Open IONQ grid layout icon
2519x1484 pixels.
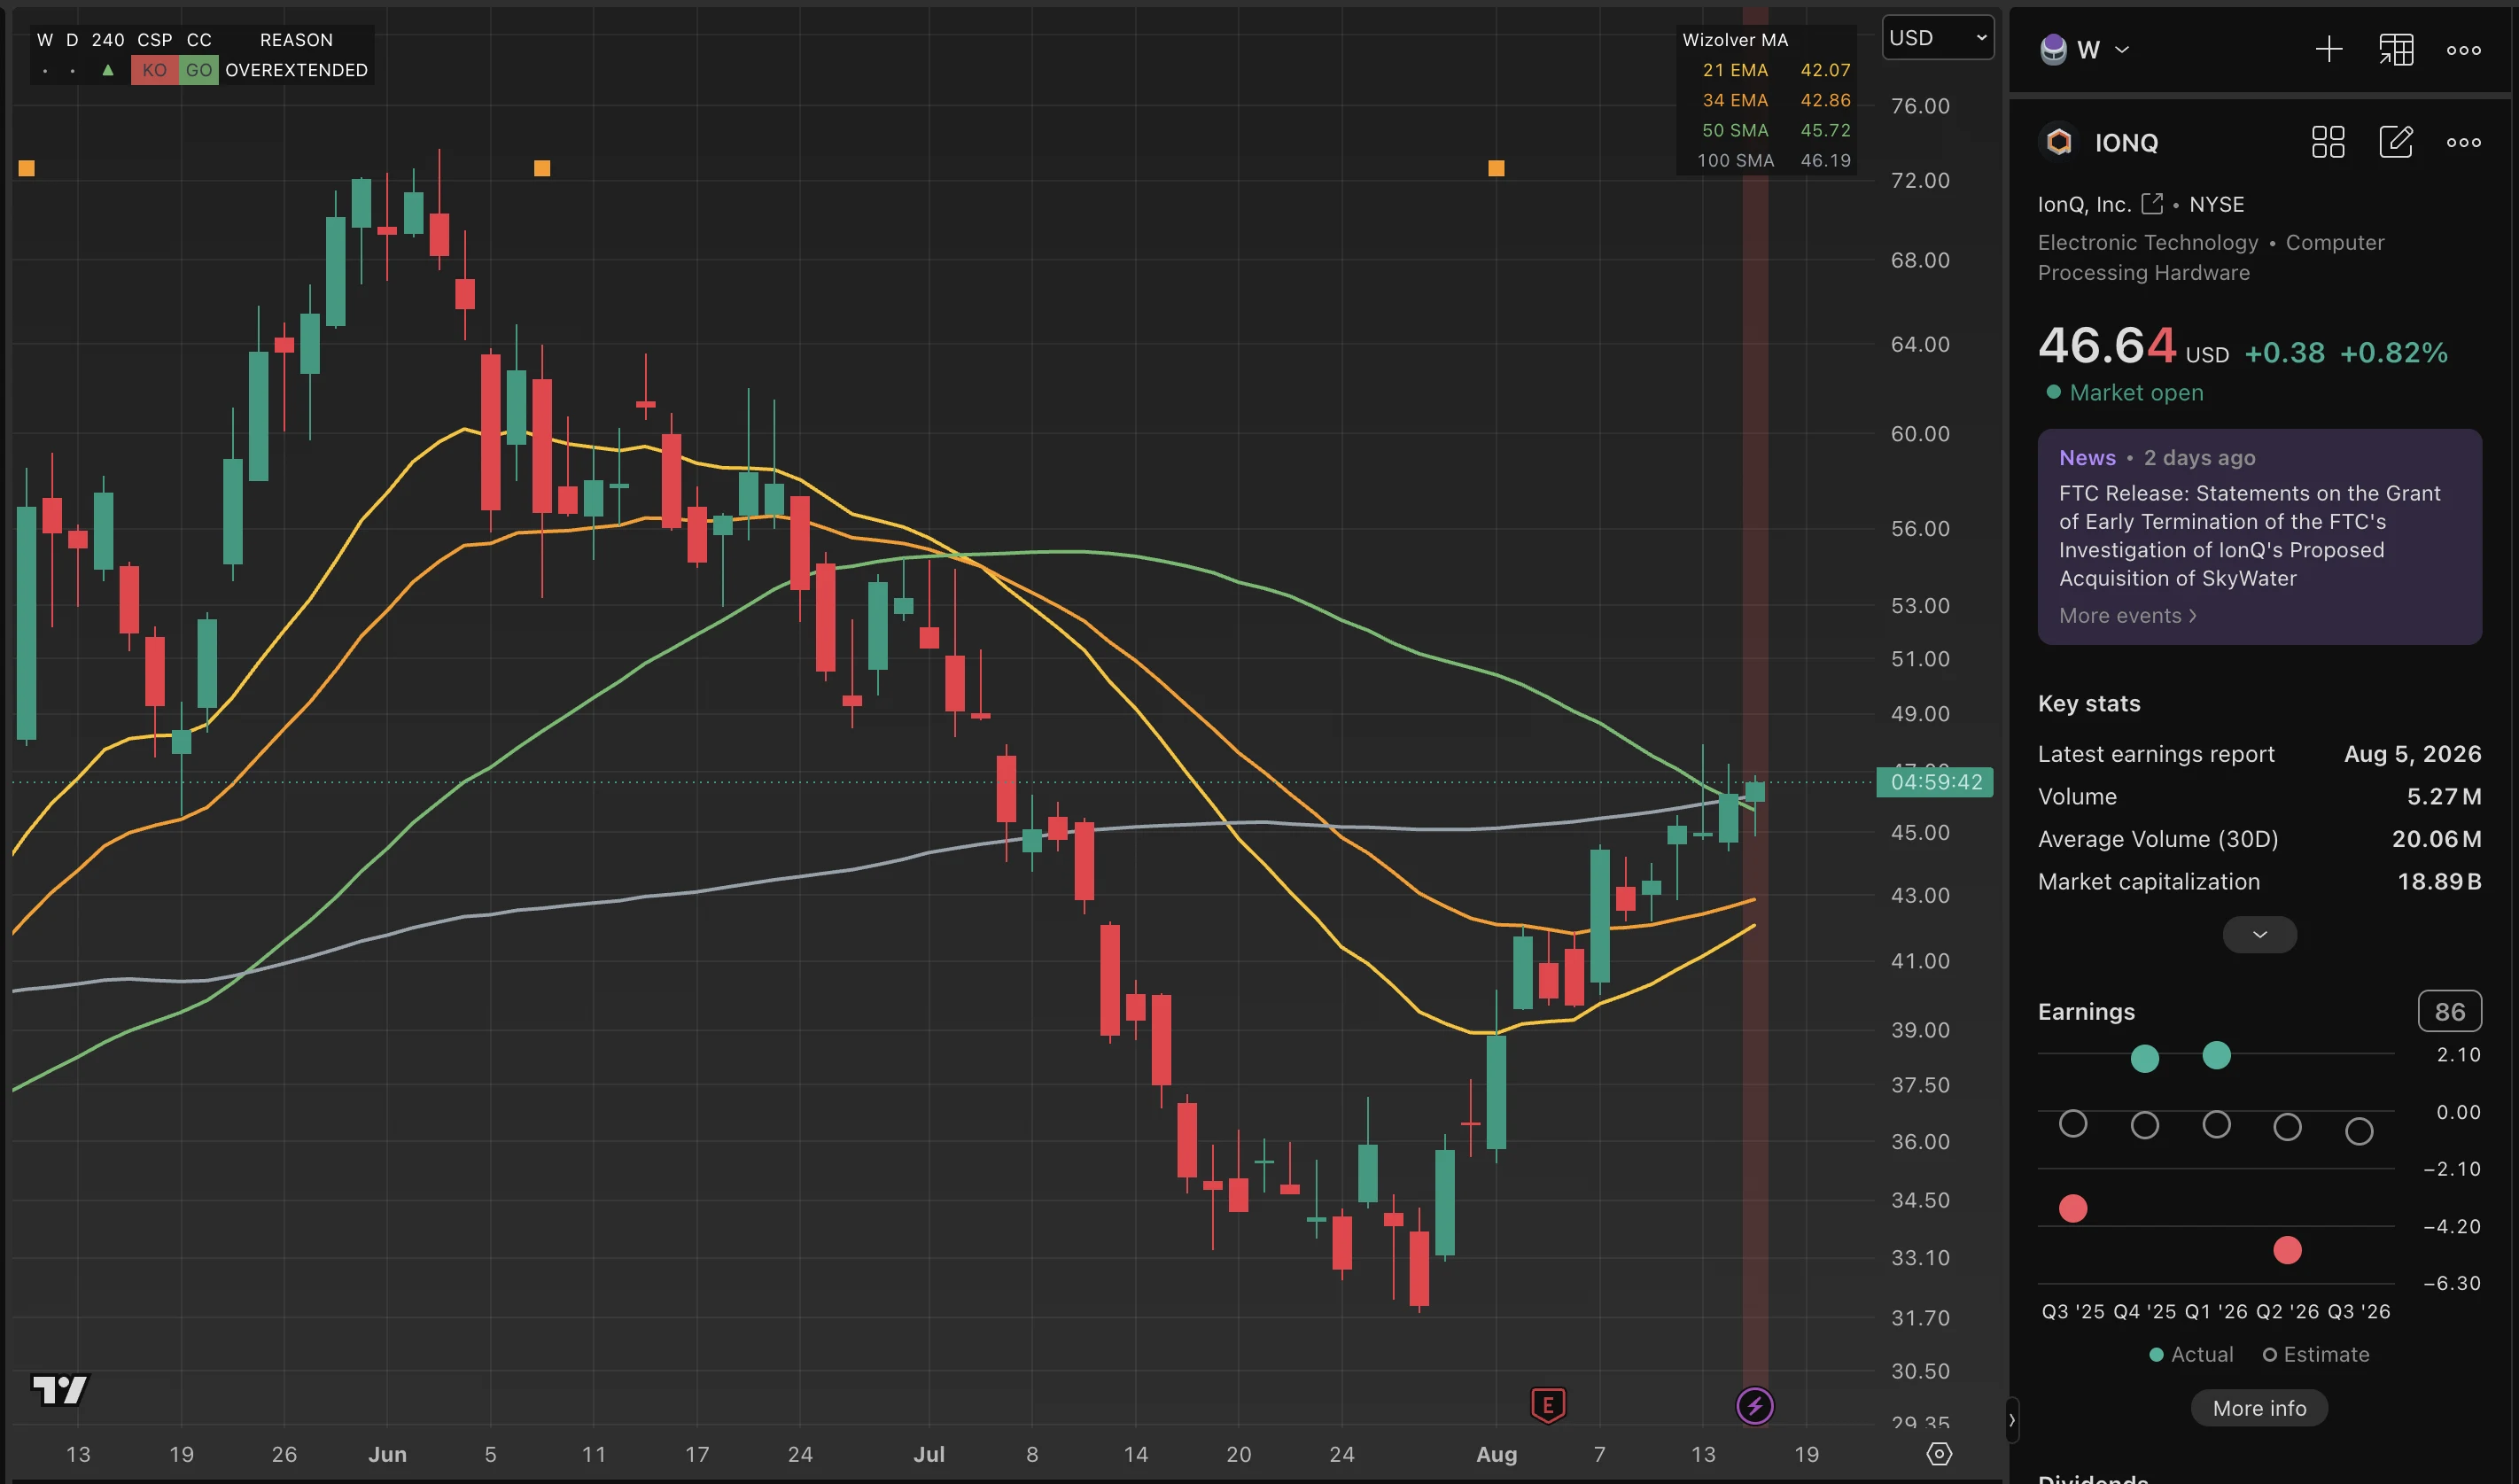[2328, 142]
